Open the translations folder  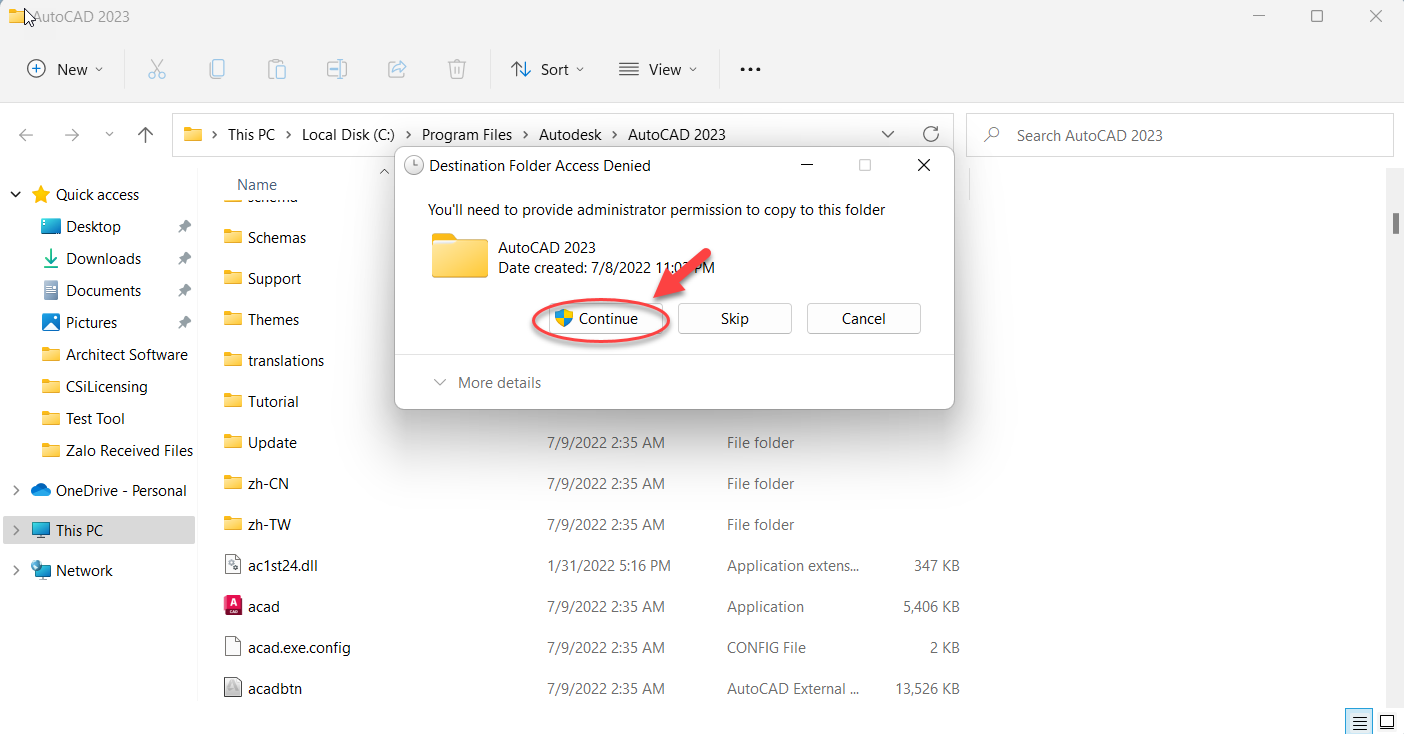click(x=273, y=361)
